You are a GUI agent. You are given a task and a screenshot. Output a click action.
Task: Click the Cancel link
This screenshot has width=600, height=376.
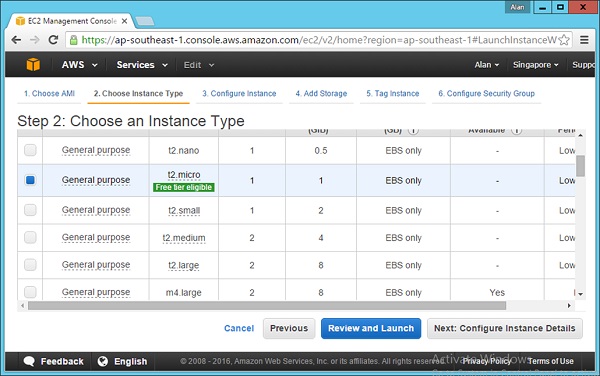(239, 328)
